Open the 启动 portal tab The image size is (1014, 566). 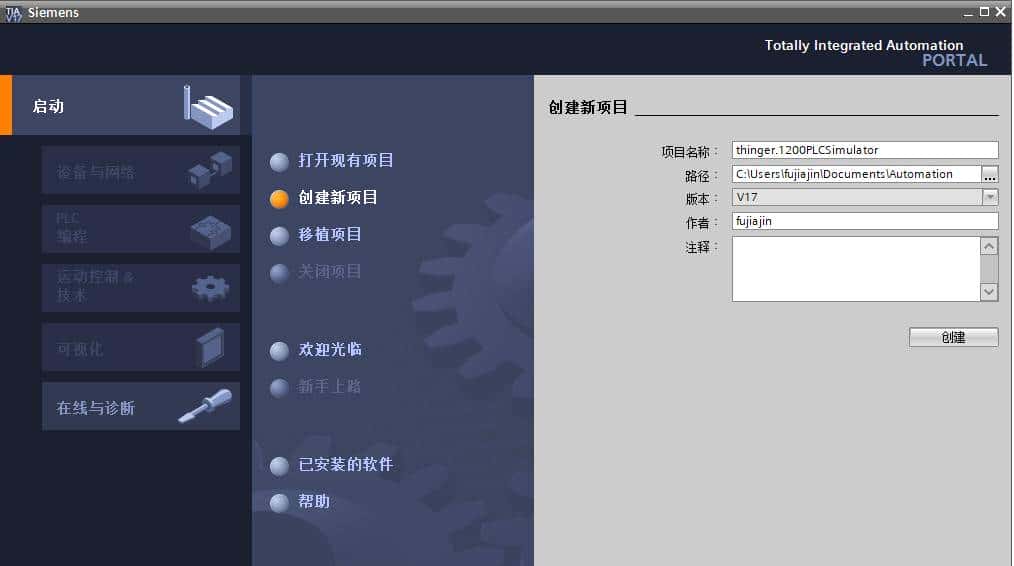click(125, 105)
